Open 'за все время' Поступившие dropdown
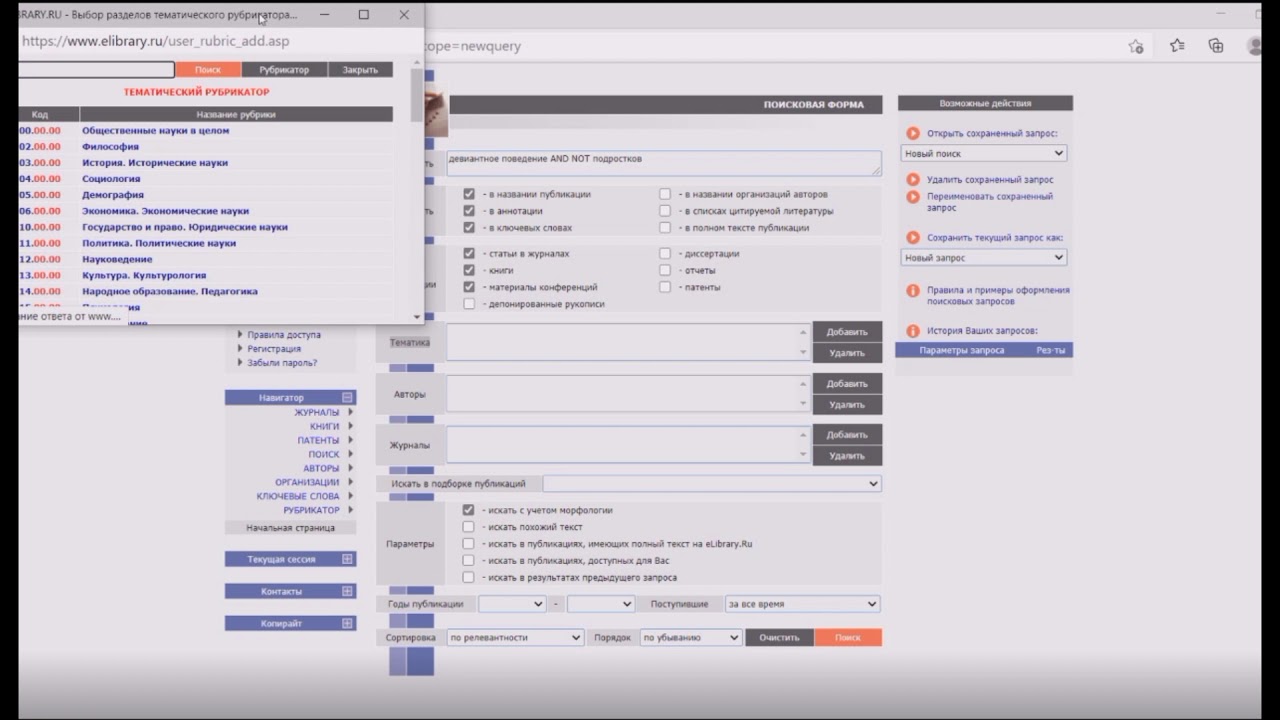 (x=803, y=604)
